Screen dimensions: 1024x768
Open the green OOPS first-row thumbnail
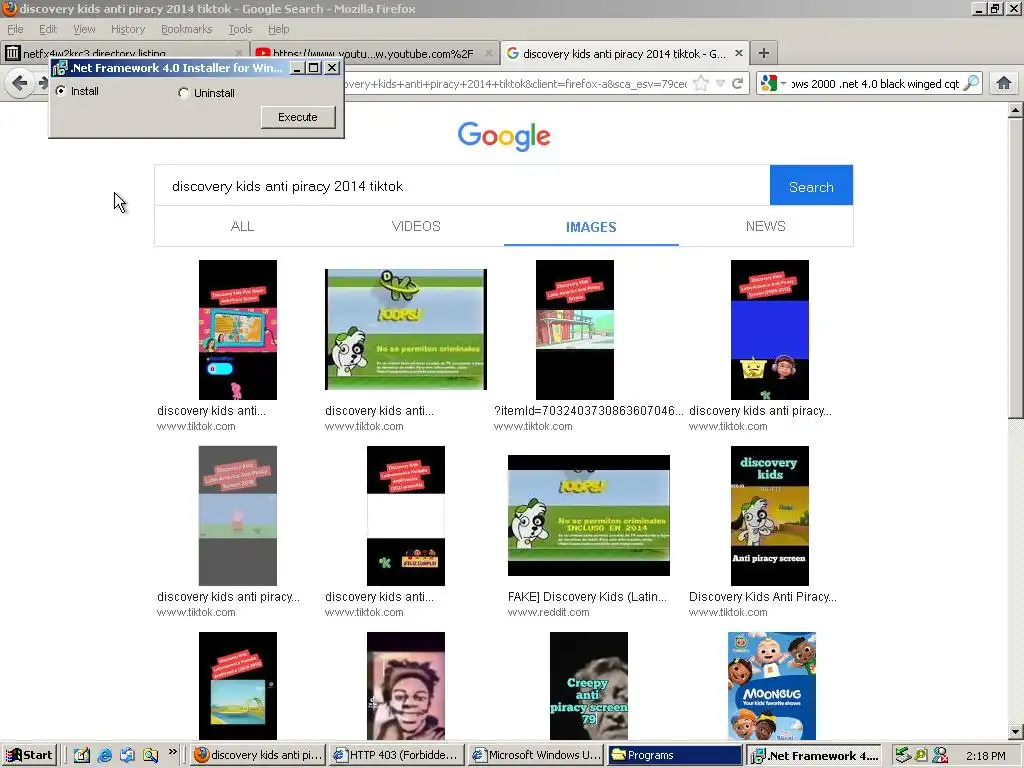[x=406, y=329]
